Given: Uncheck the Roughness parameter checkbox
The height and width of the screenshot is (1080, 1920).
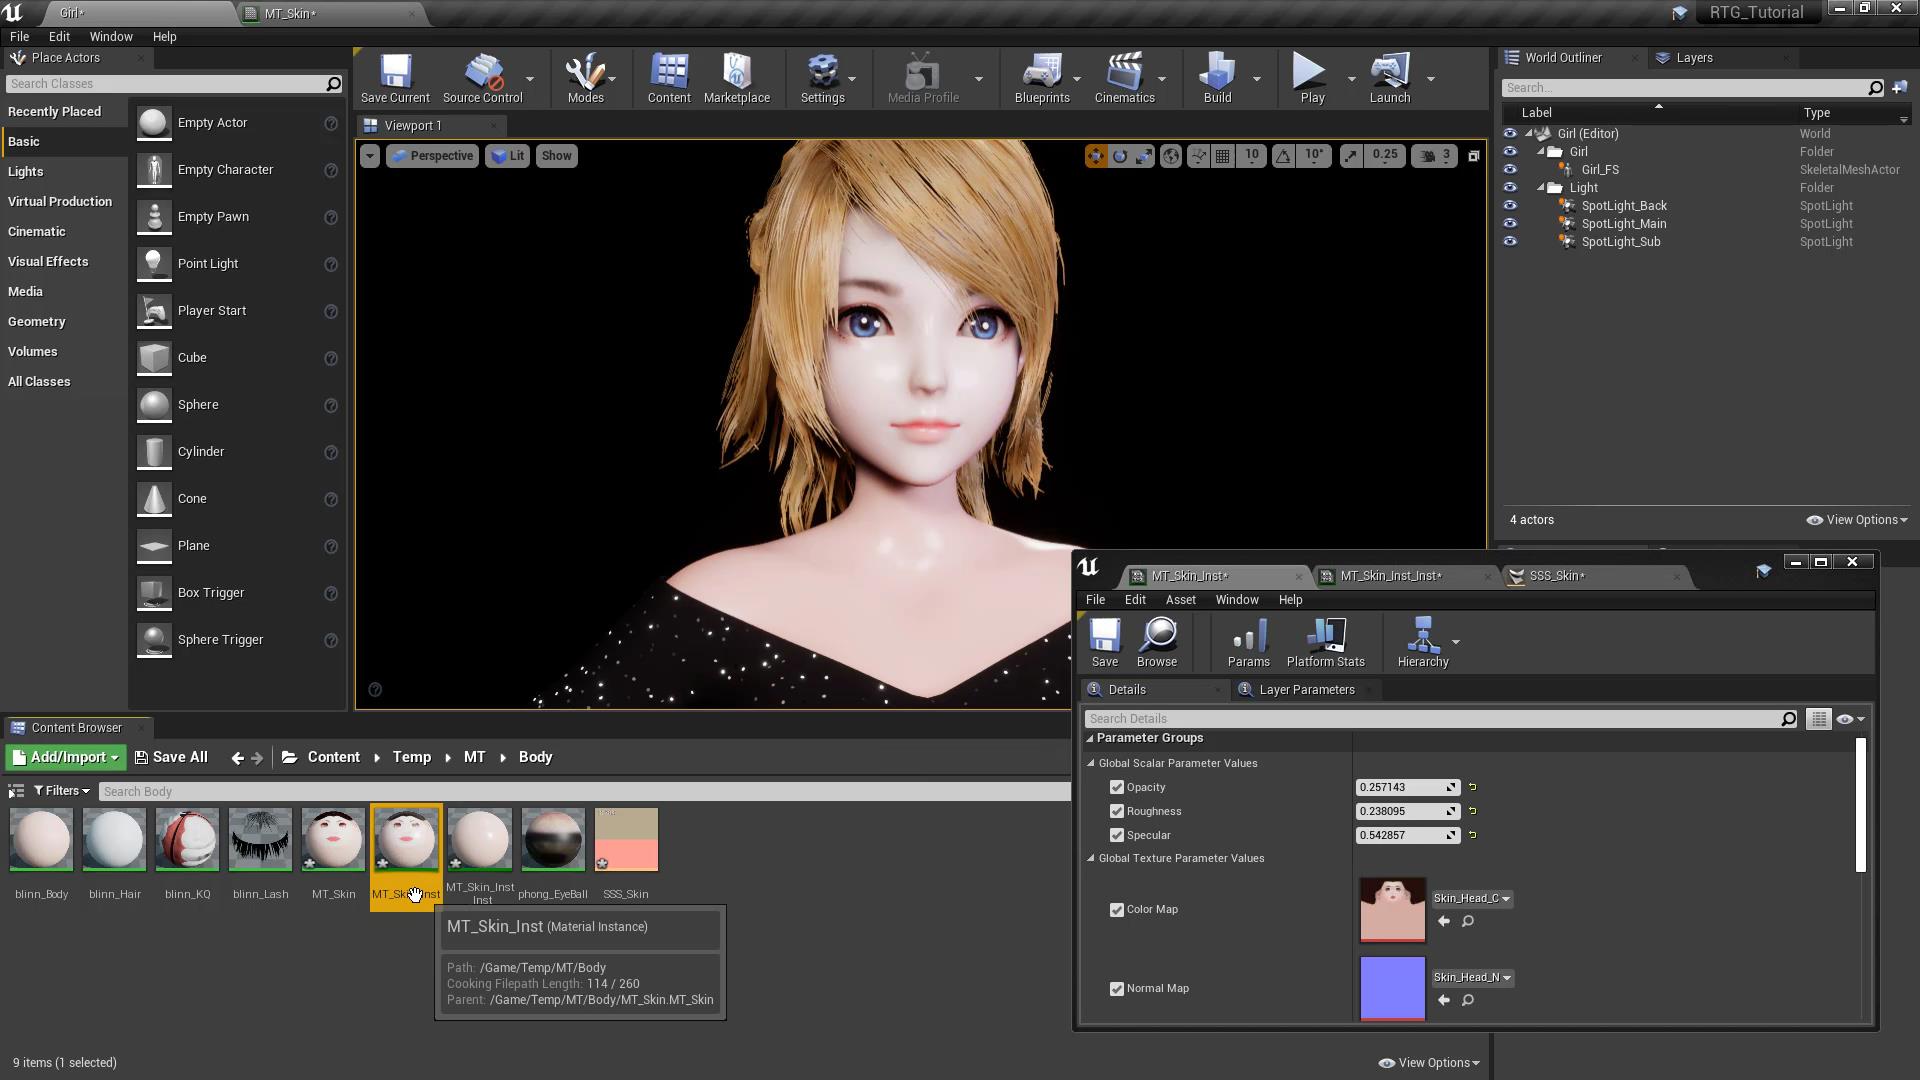Looking at the screenshot, I should coord(1117,811).
